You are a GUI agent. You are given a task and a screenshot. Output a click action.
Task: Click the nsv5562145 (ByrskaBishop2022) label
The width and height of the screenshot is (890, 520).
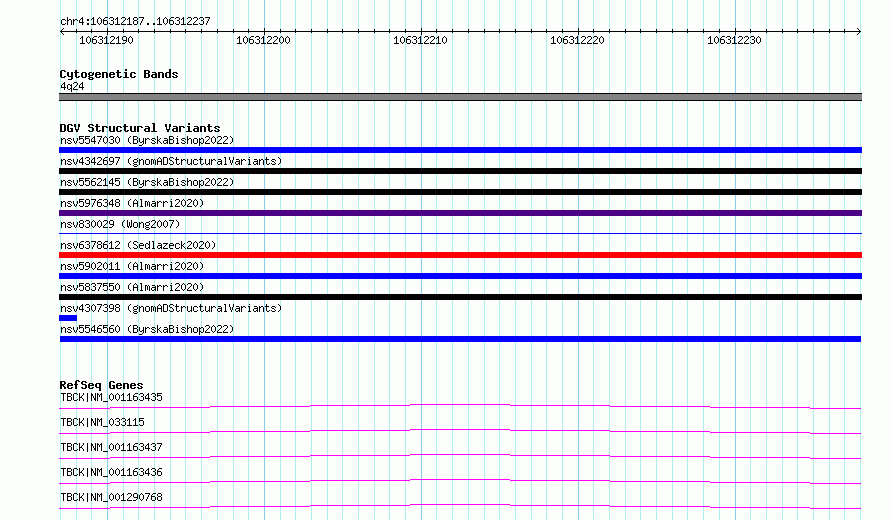click(147, 182)
